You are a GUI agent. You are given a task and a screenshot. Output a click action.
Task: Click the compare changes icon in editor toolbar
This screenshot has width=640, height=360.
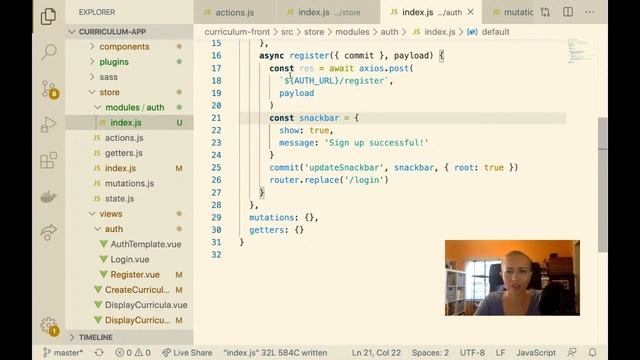pos(545,12)
